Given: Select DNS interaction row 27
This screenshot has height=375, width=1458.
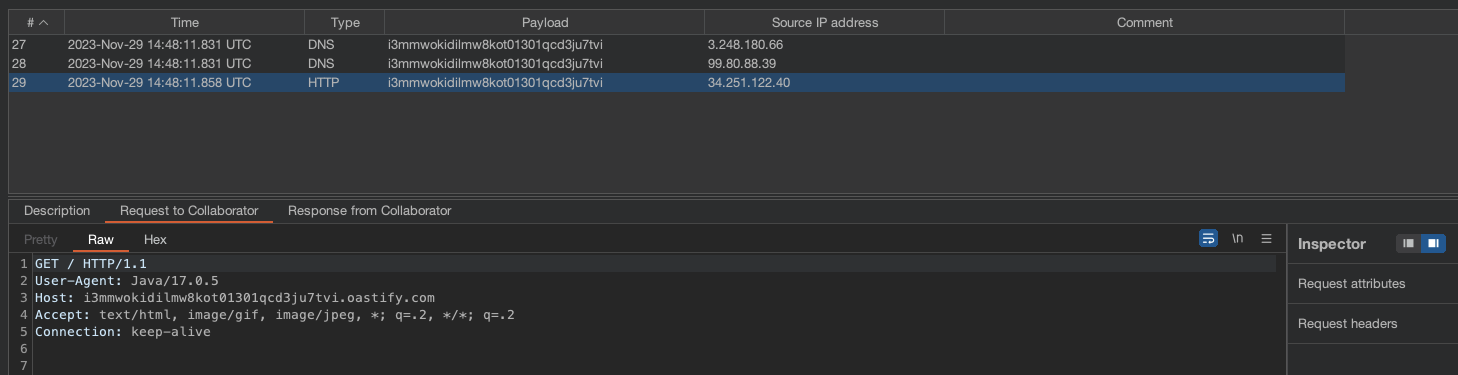Looking at the screenshot, I should click(x=676, y=45).
